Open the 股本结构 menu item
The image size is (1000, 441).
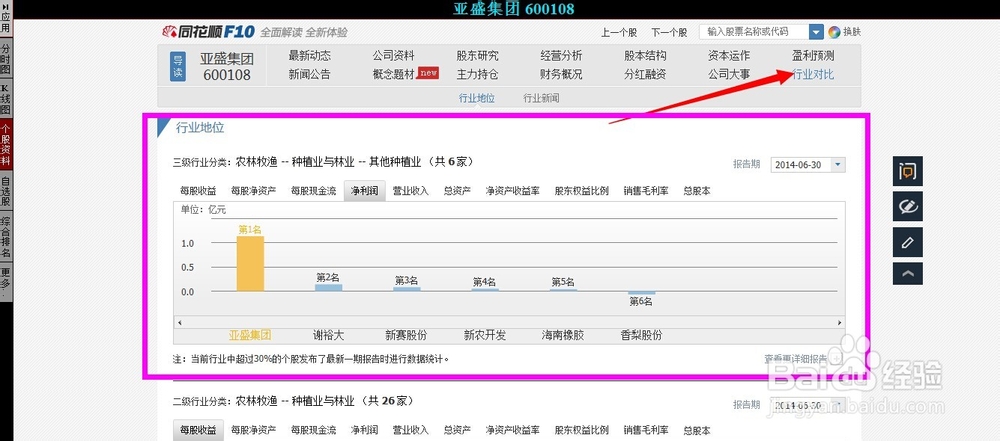point(645,56)
